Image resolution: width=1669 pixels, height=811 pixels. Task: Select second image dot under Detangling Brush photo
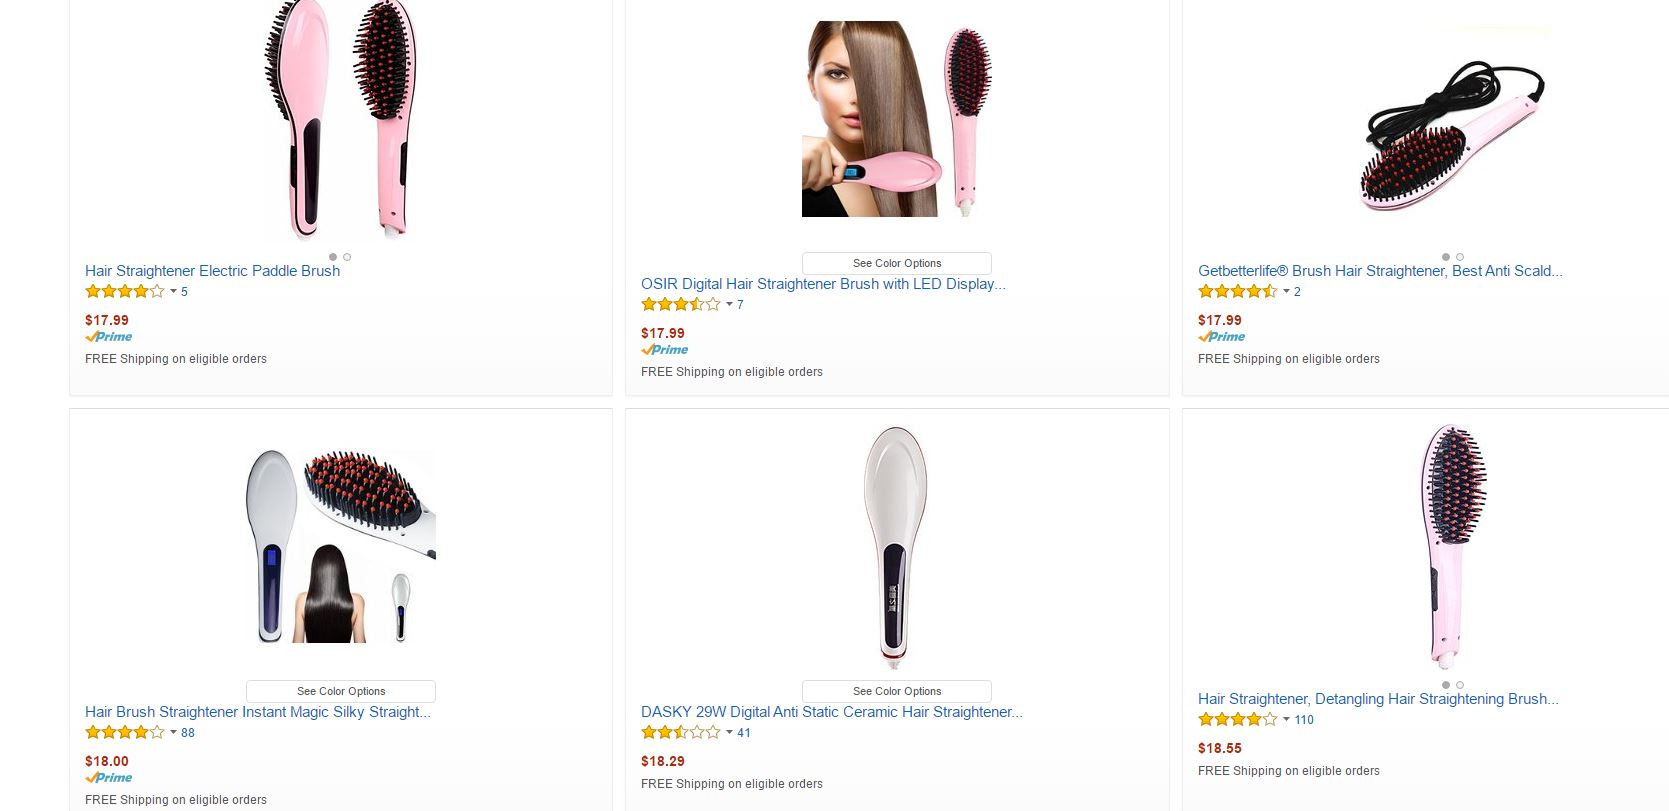pos(1460,685)
